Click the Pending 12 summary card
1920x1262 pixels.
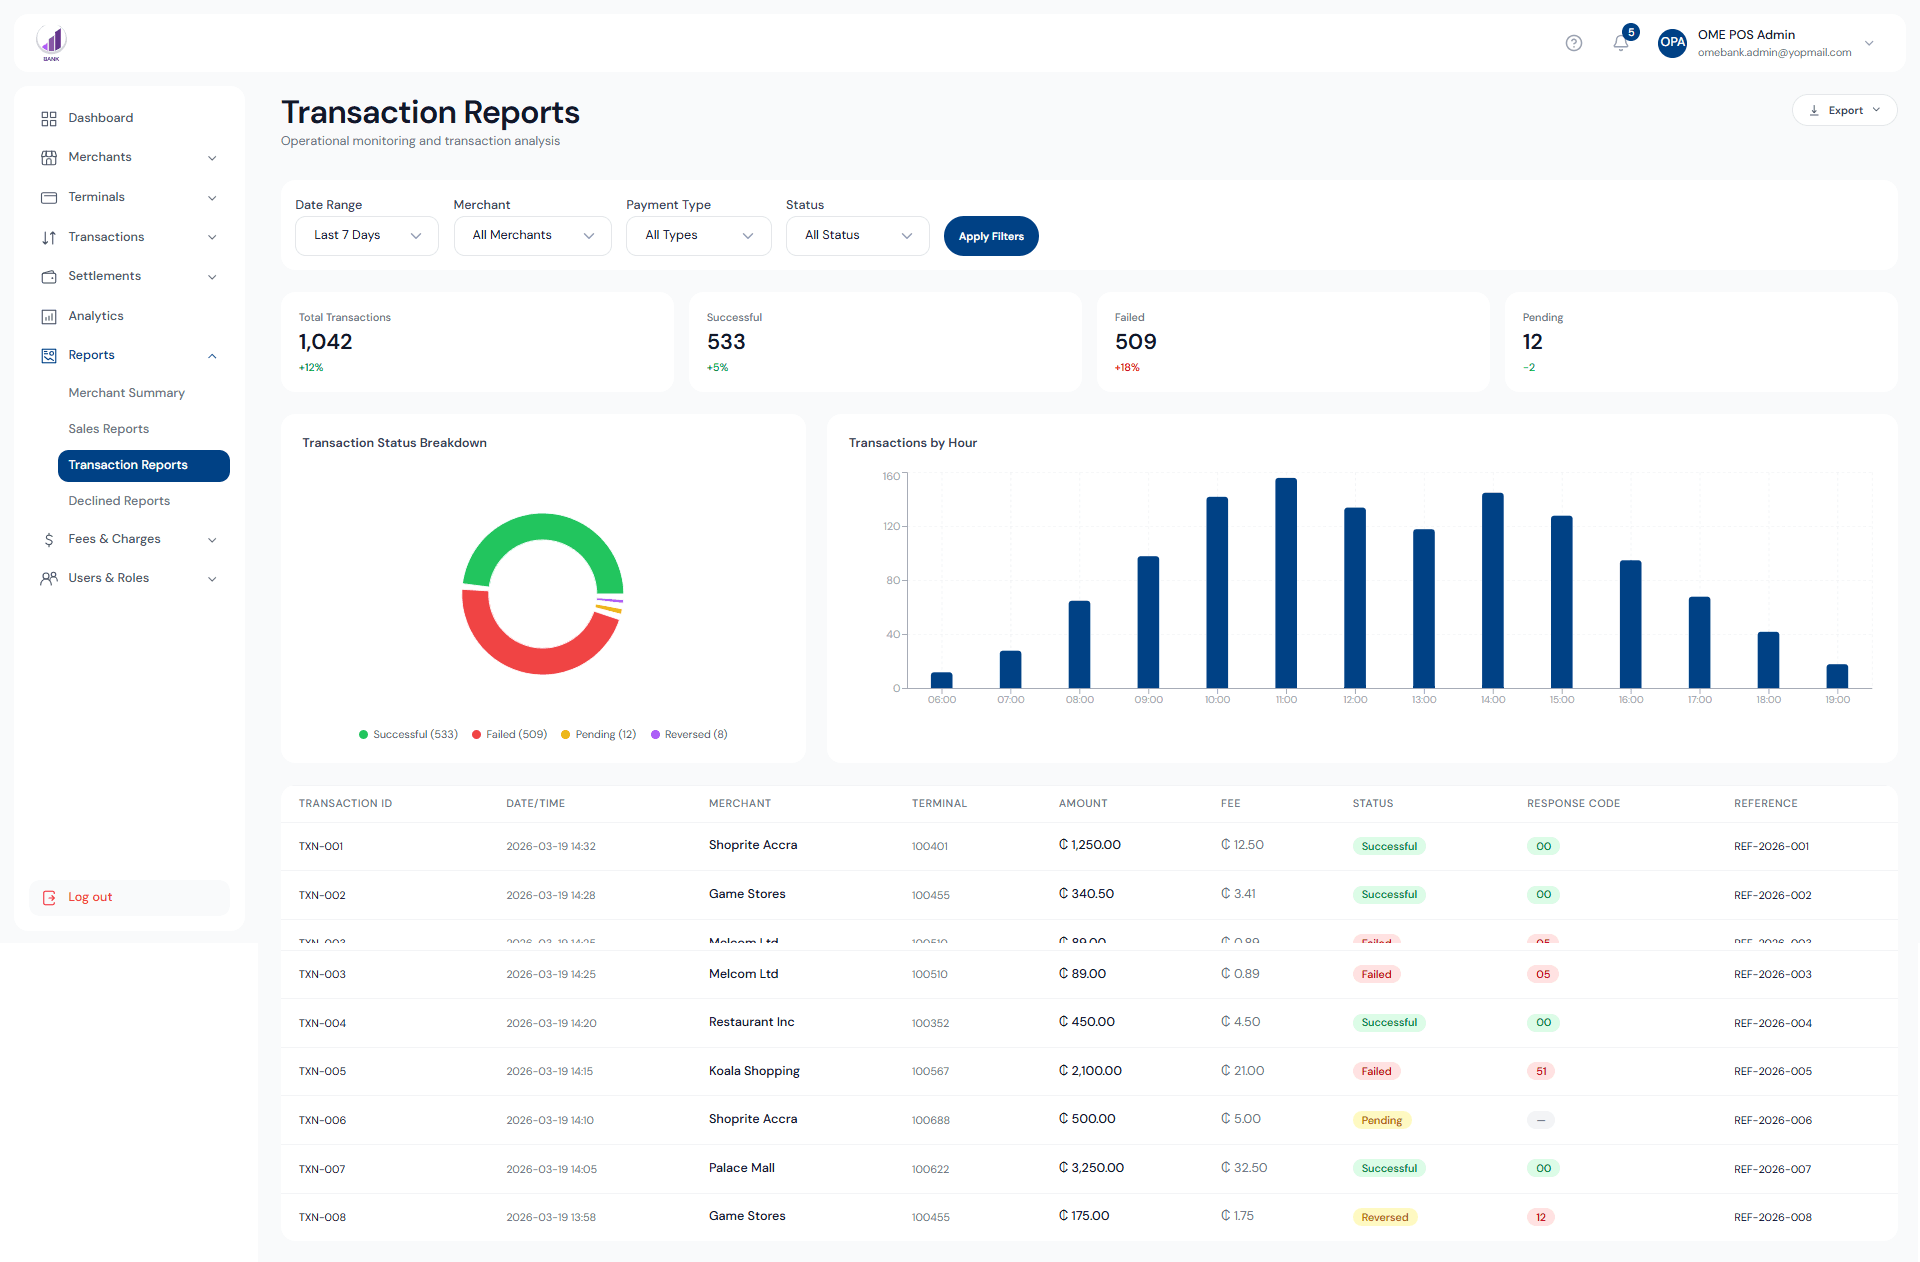pos(1701,342)
